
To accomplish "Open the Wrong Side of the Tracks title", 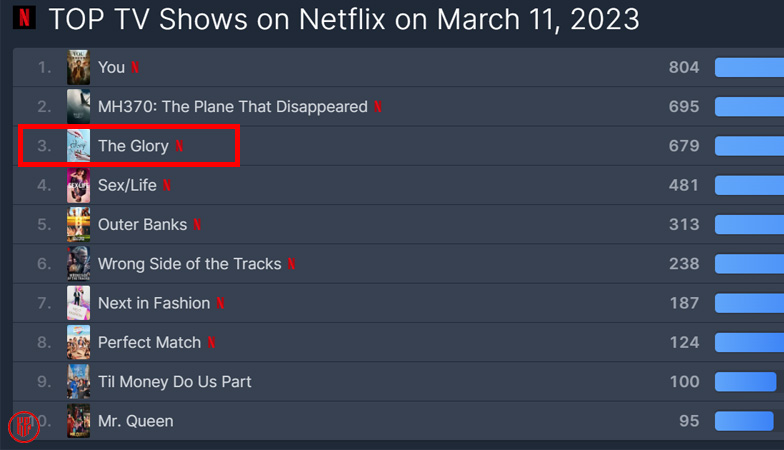I will pyautogui.click(x=189, y=264).
